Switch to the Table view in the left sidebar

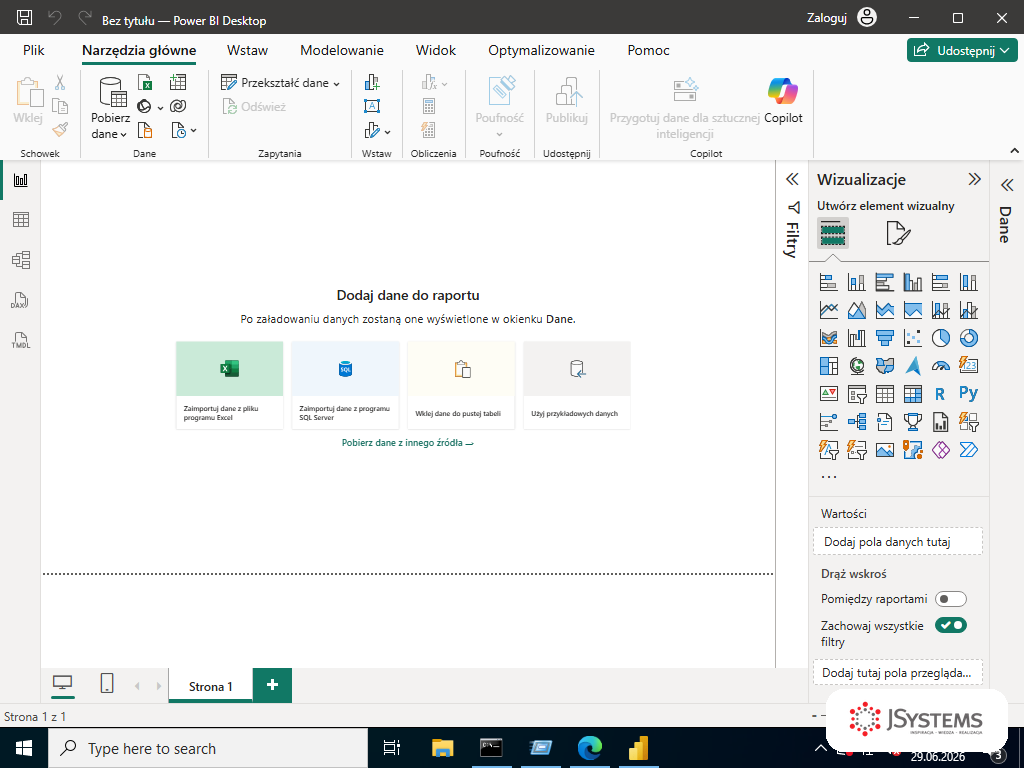21,220
